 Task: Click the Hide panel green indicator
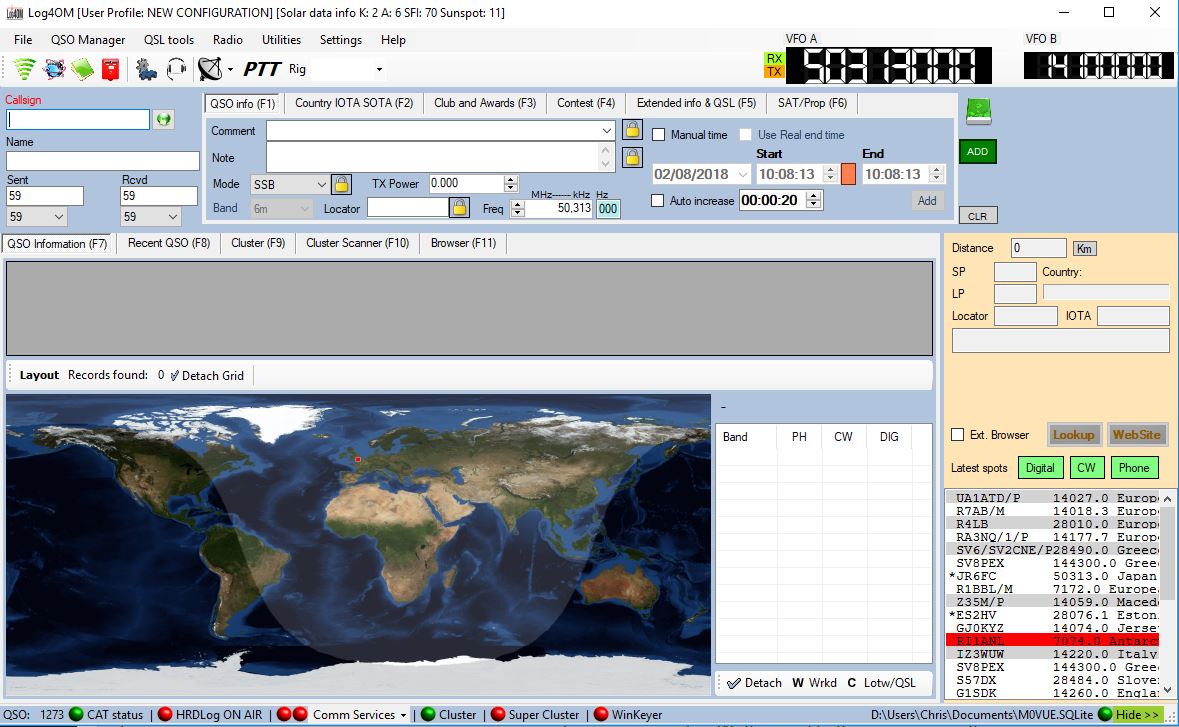coord(1105,714)
